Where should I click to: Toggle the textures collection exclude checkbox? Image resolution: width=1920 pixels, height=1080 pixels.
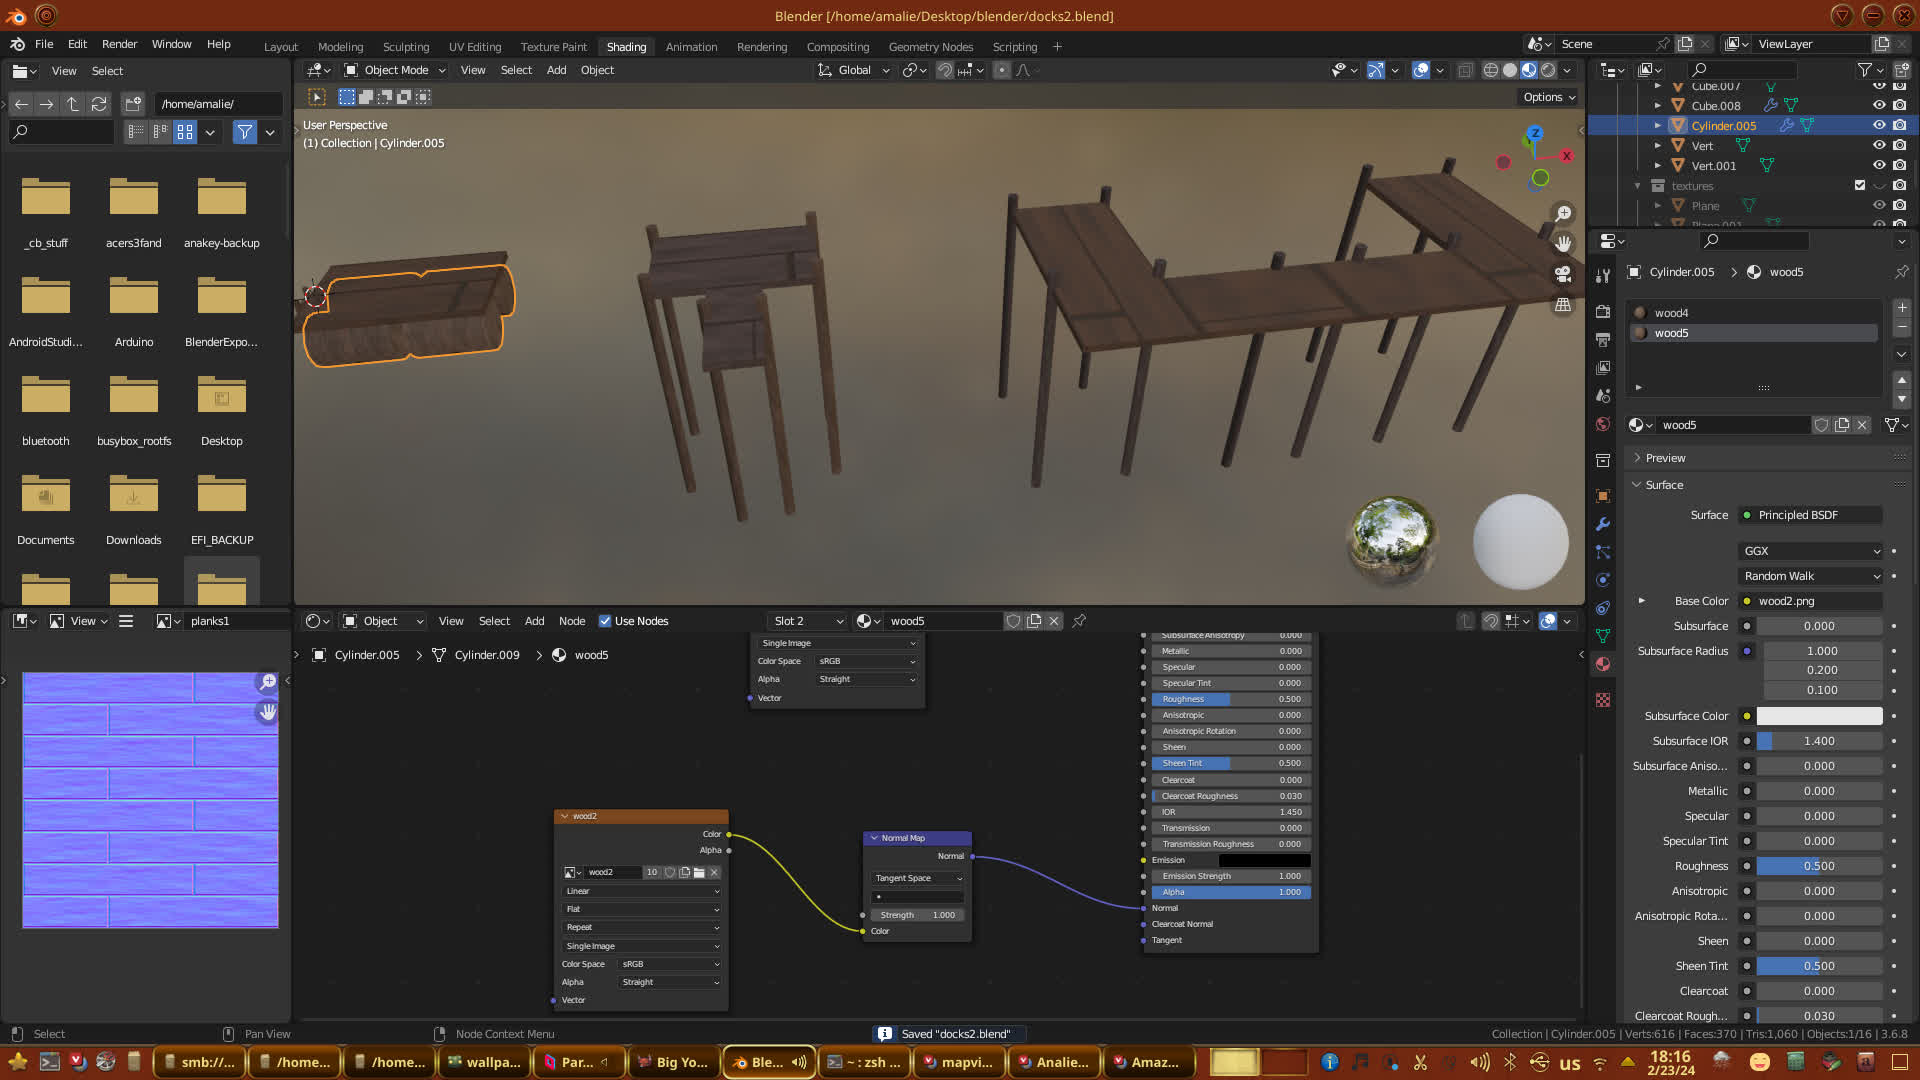[1859, 186]
